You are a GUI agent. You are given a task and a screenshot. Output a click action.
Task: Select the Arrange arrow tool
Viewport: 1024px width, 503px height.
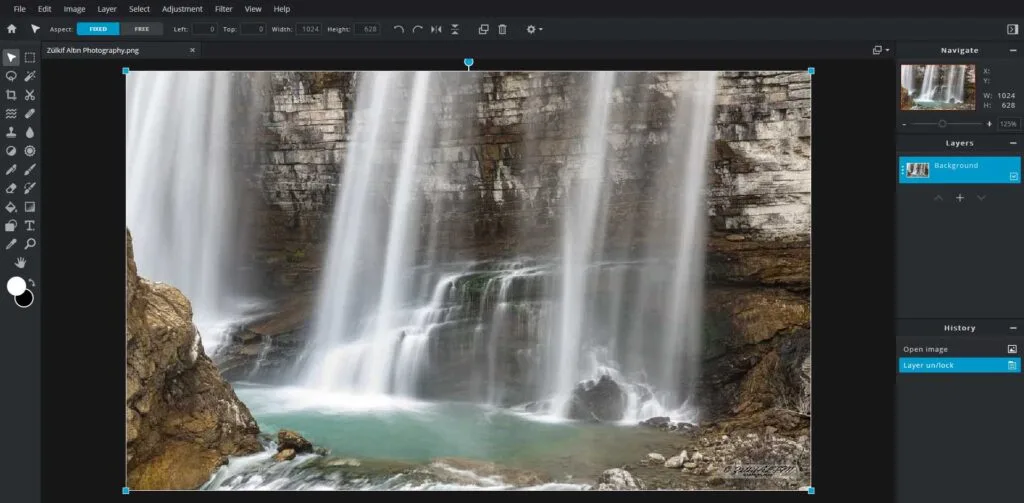pos(11,57)
